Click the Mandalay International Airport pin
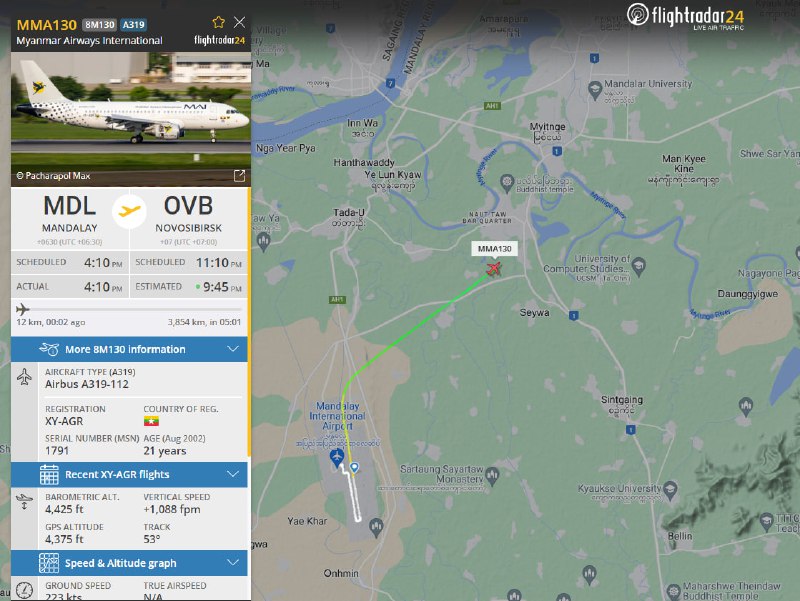This screenshot has width=800, height=601. (336, 458)
